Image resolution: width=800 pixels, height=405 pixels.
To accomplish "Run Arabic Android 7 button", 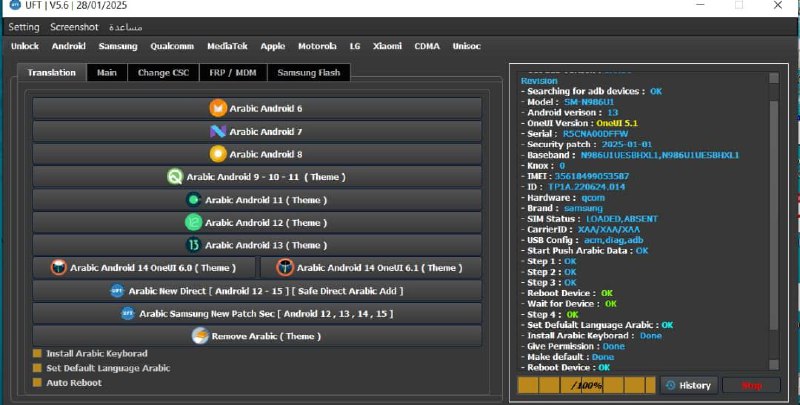I will pos(257,132).
